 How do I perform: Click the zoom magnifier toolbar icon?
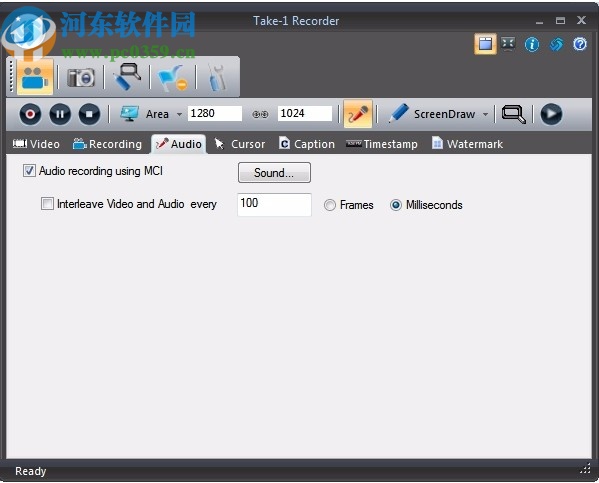coord(513,114)
